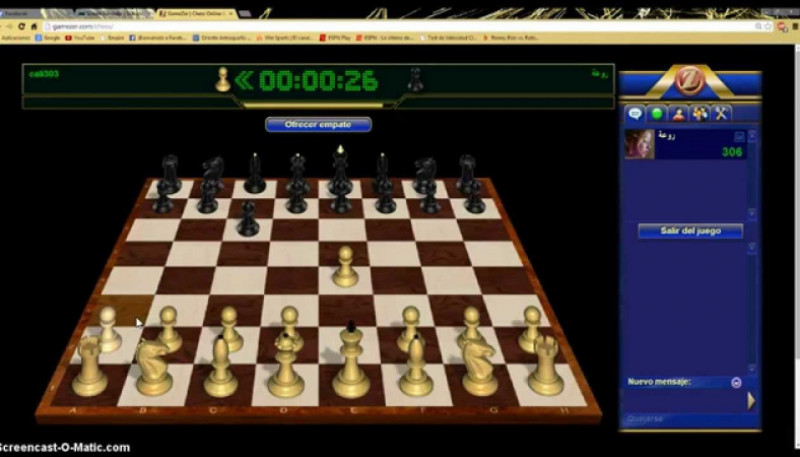Select the white pawn on h2
This screenshot has height=457, width=800.
coord(531,329)
